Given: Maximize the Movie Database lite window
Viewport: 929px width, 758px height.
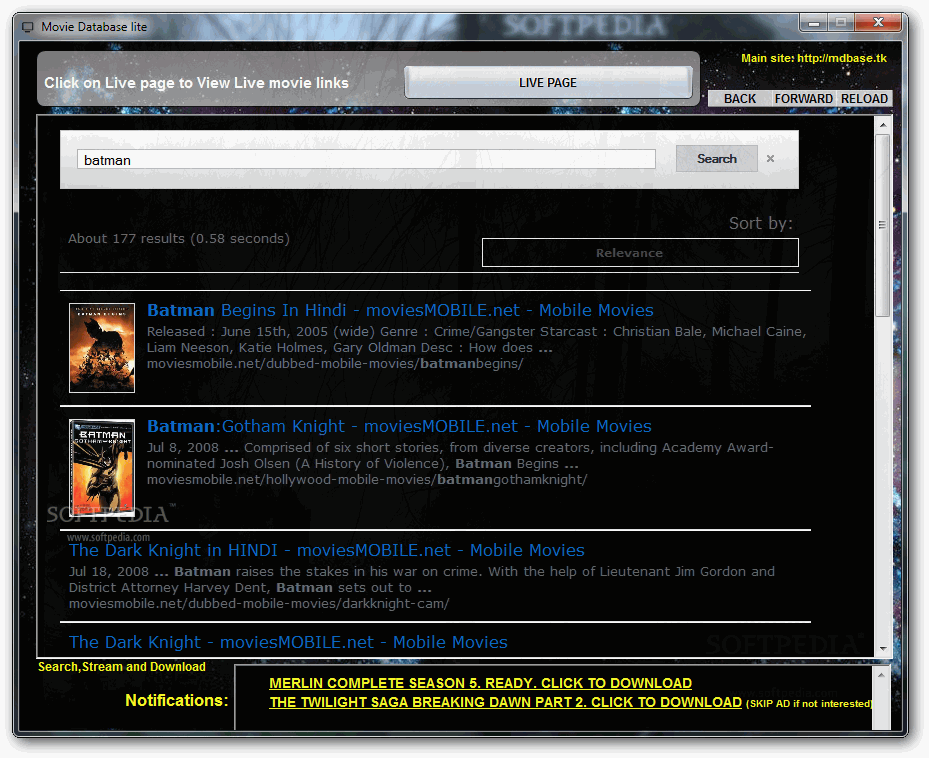Looking at the screenshot, I should [x=841, y=23].
